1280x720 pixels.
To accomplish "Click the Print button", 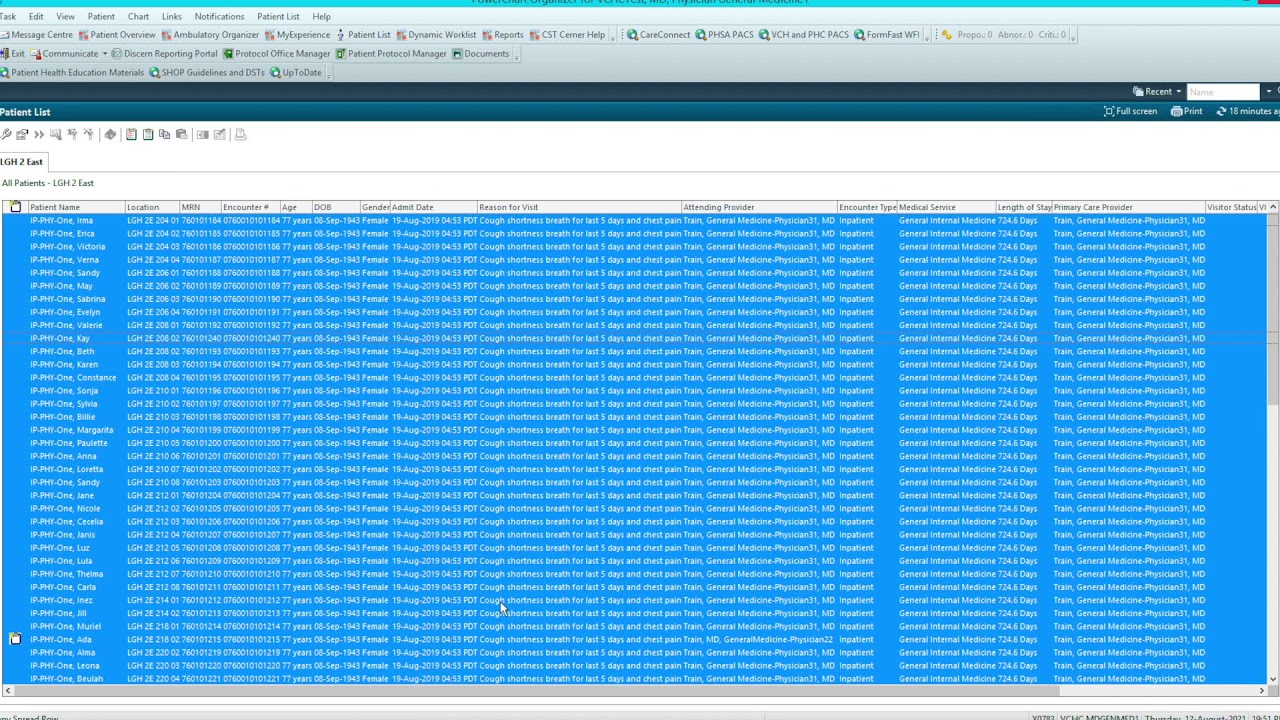I will tap(1187, 112).
